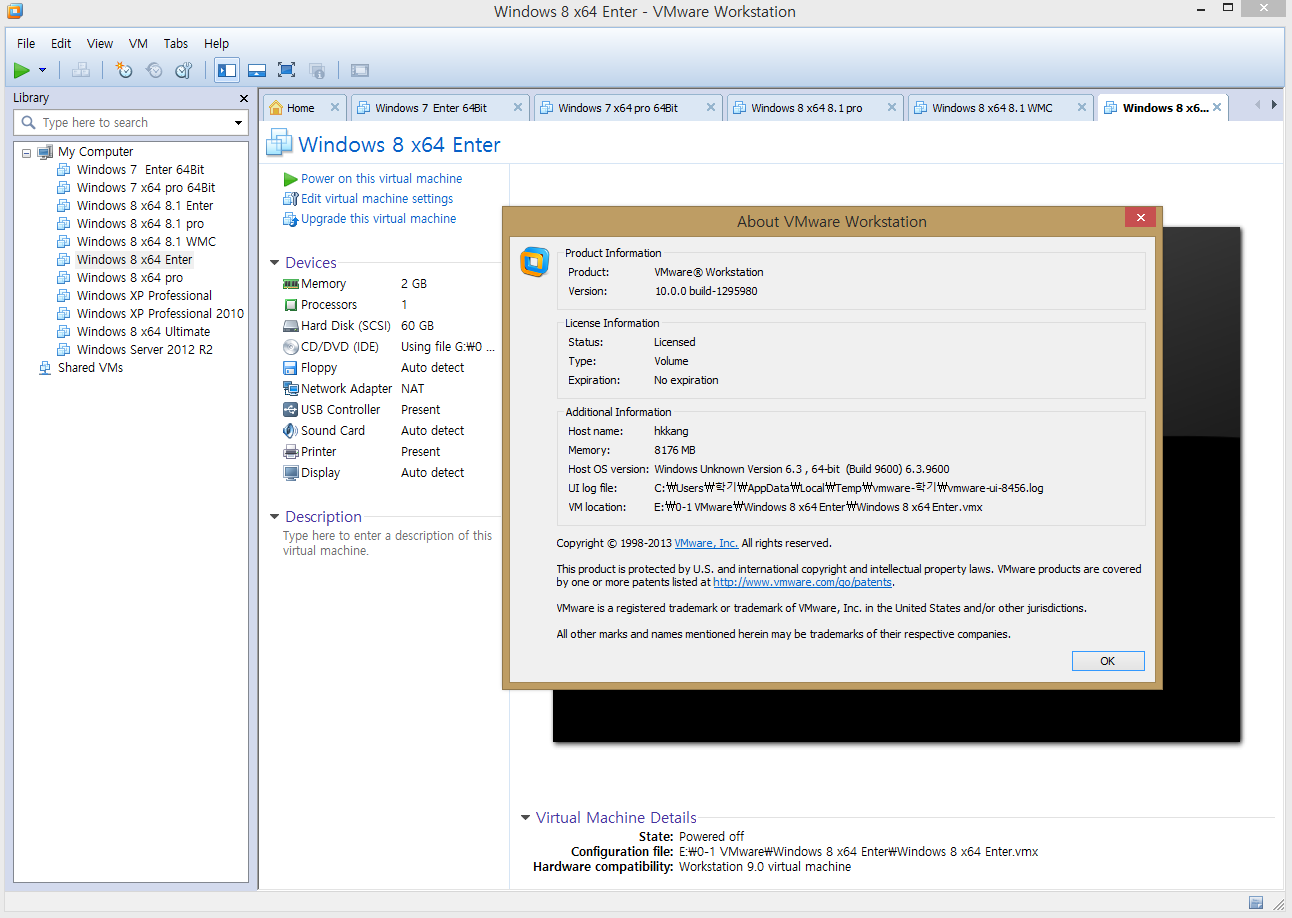The height and width of the screenshot is (918, 1292).
Task: Open the Tabs menu
Action: (176, 44)
